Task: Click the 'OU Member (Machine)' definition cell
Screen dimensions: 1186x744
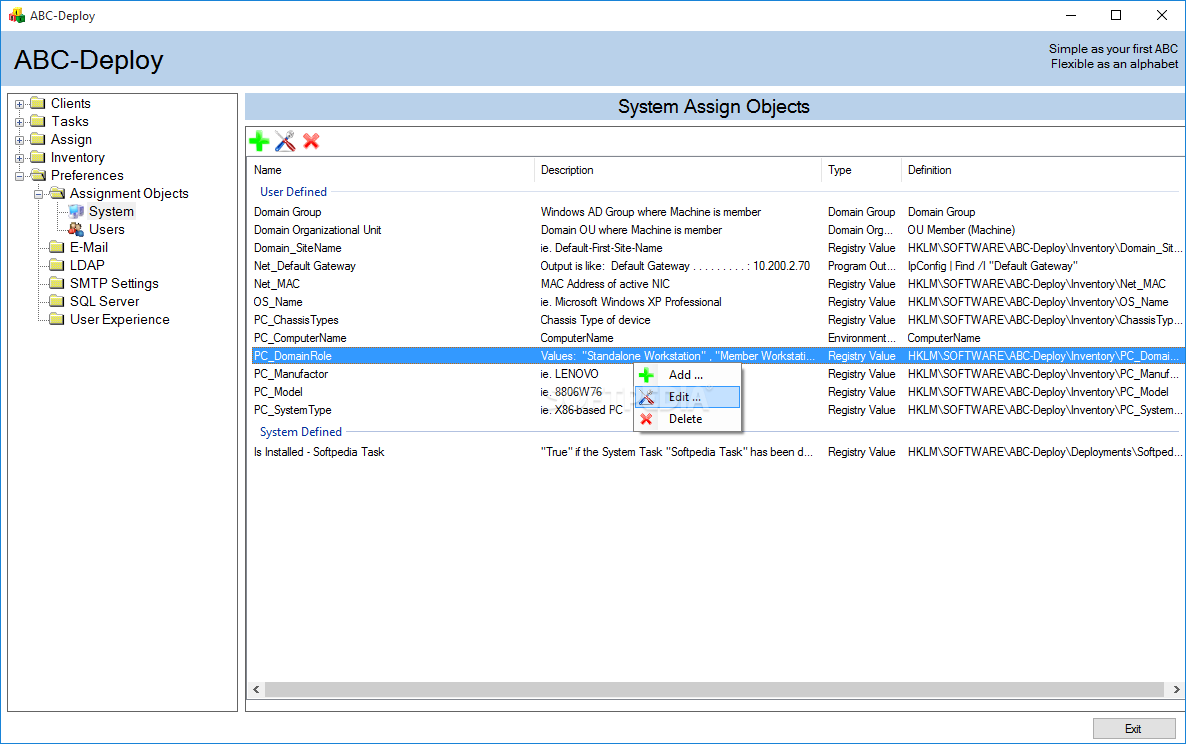Action: pos(961,230)
